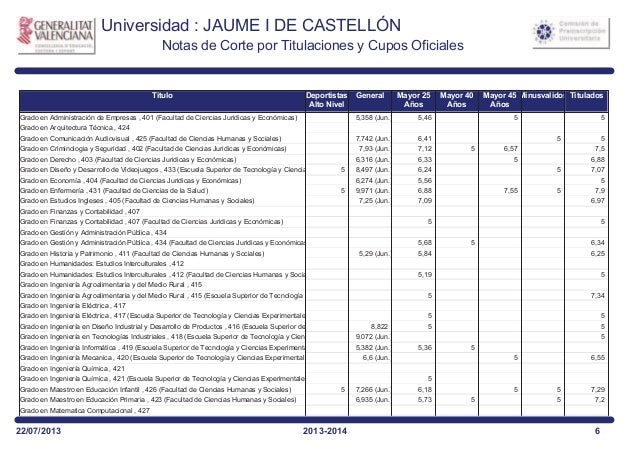Select the Grado en Historia y Patrimonio row

coord(314,254)
